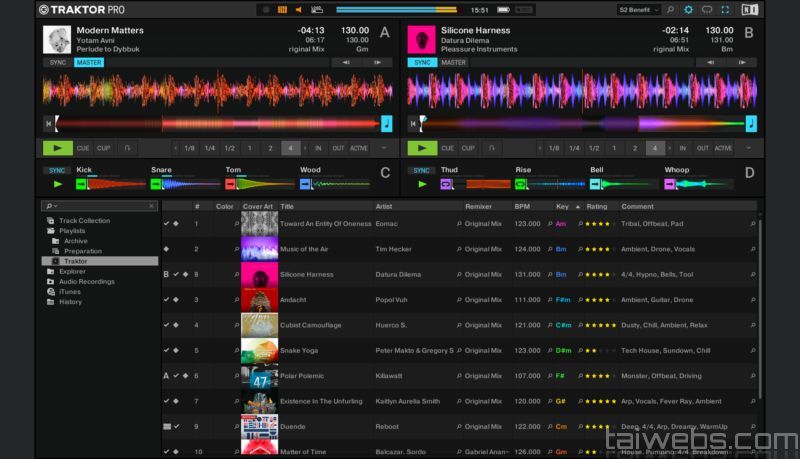Screen dimensions: 800x459
Task: Select loop size 4 on Deck B
Action: click(x=655, y=148)
